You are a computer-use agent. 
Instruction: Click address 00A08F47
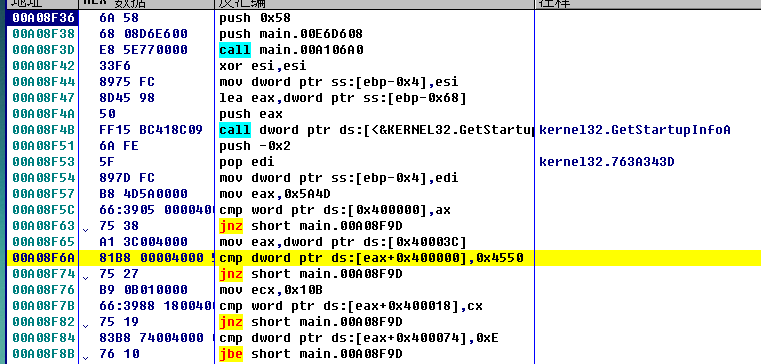coord(44,99)
